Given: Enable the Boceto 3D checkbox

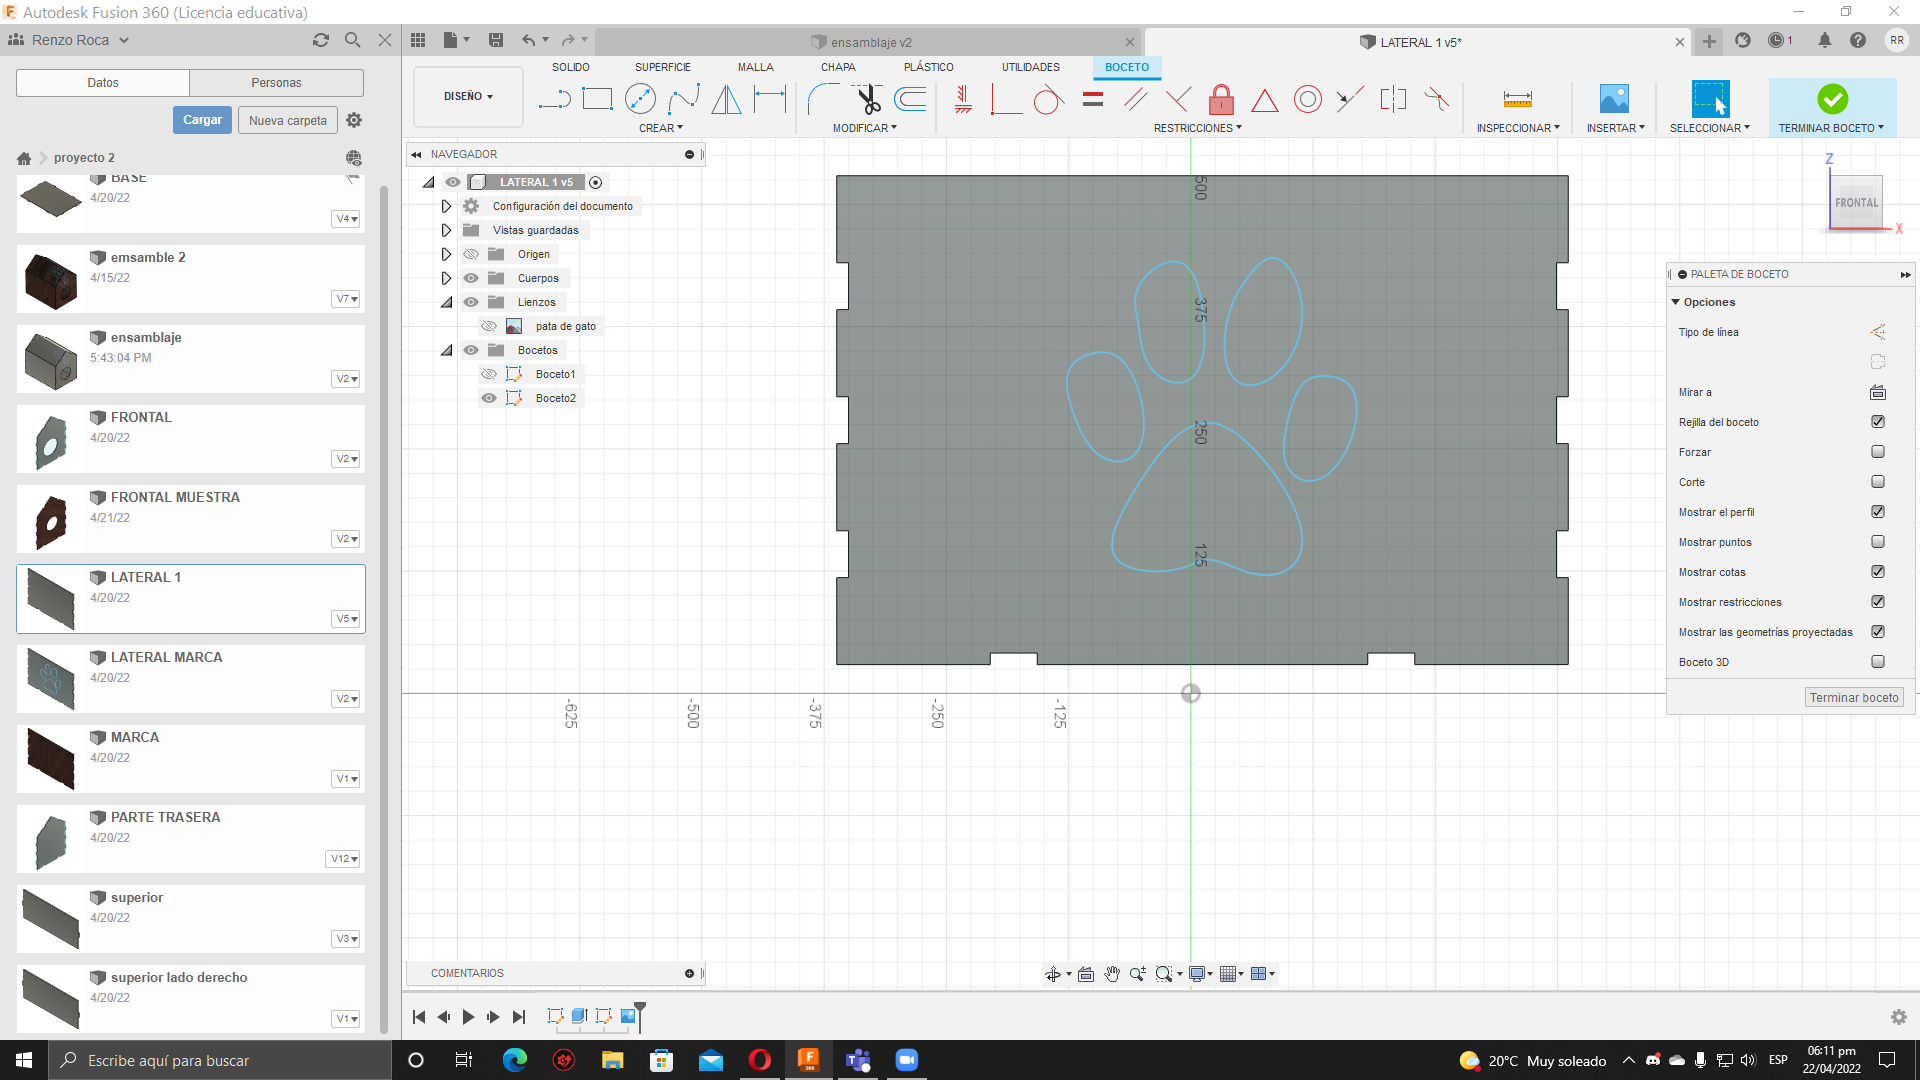Looking at the screenshot, I should point(1877,662).
